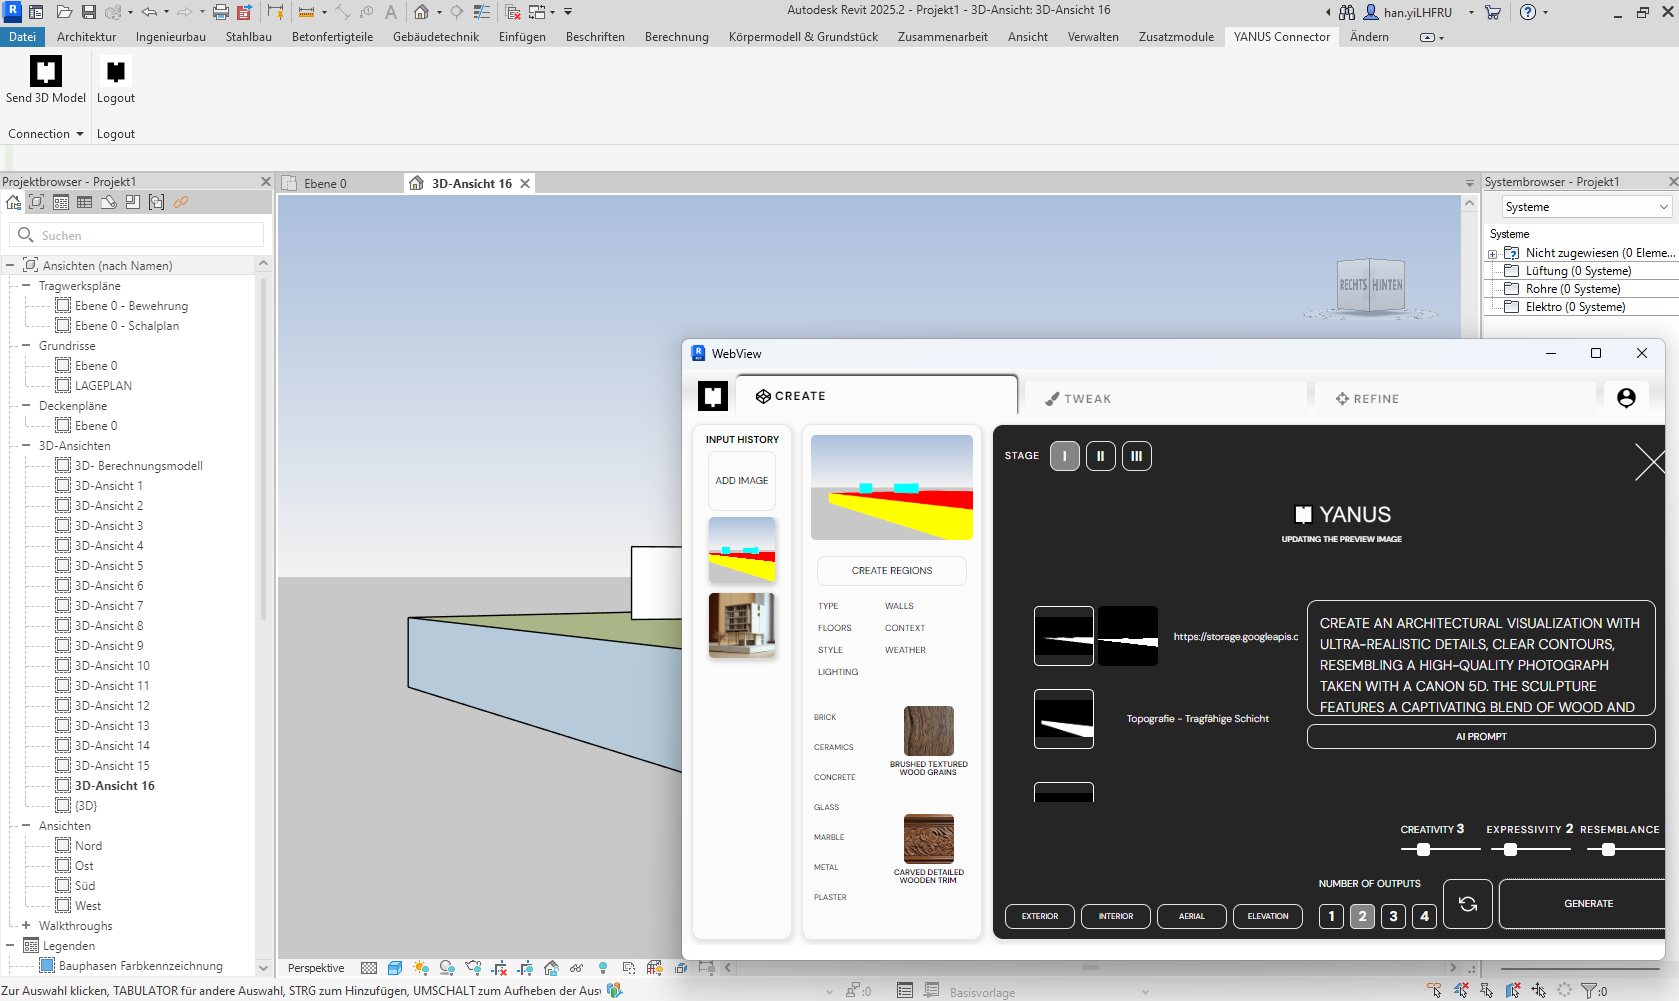
Task: Click the visual style cube icon
Action: [x=395, y=968]
